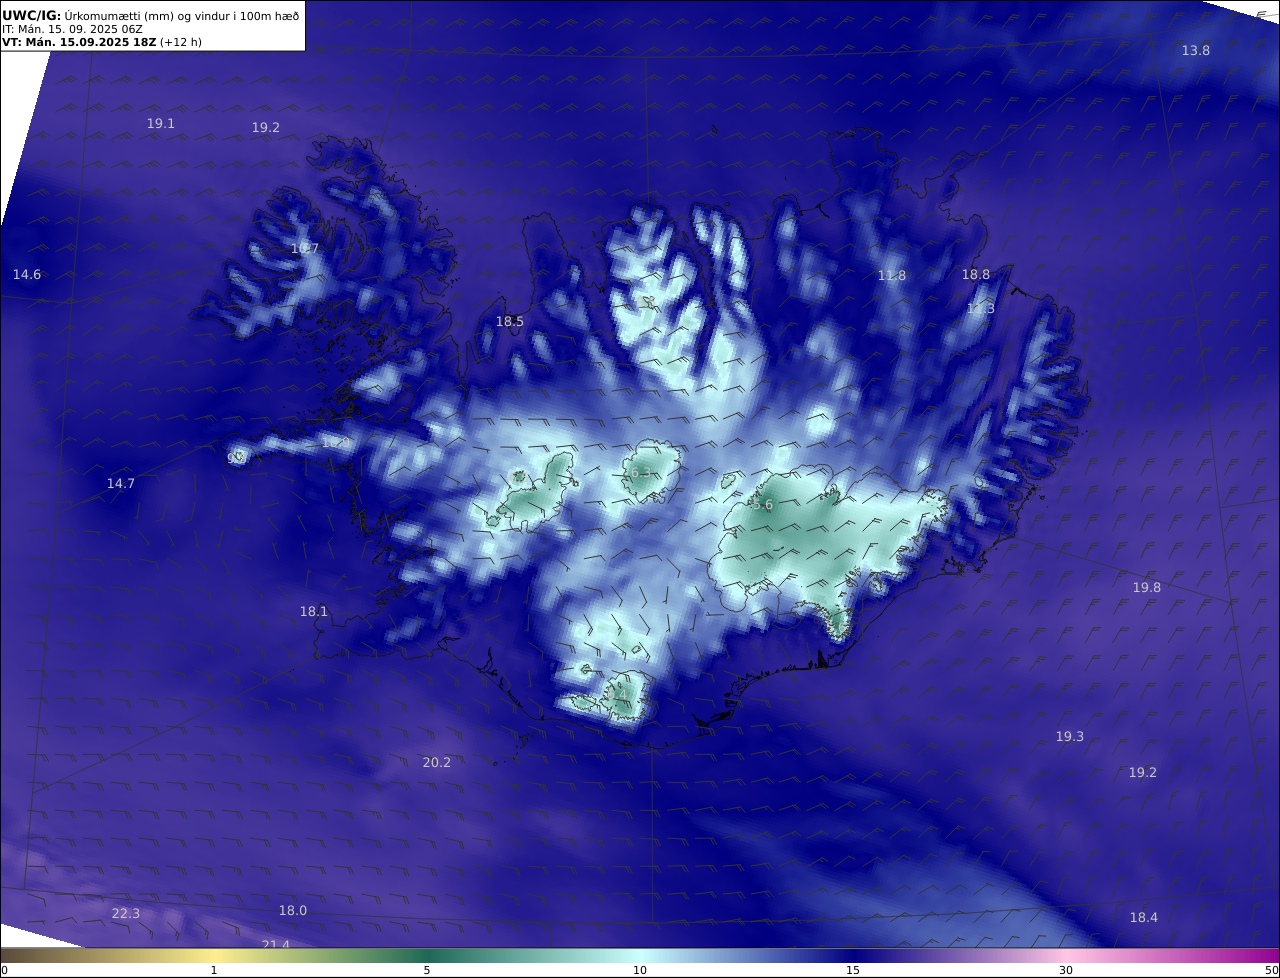This screenshot has height=978, width=1280.
Task: Select the 5.6 value on Vatnajökull glacier
Action: pos(763,506)
